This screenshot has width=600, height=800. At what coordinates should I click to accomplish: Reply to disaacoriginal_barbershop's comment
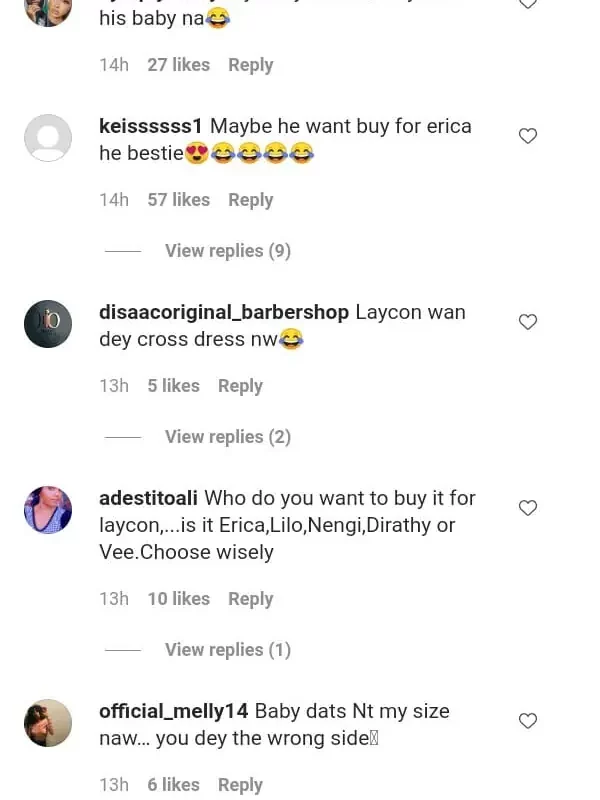(x=240, y=386)
